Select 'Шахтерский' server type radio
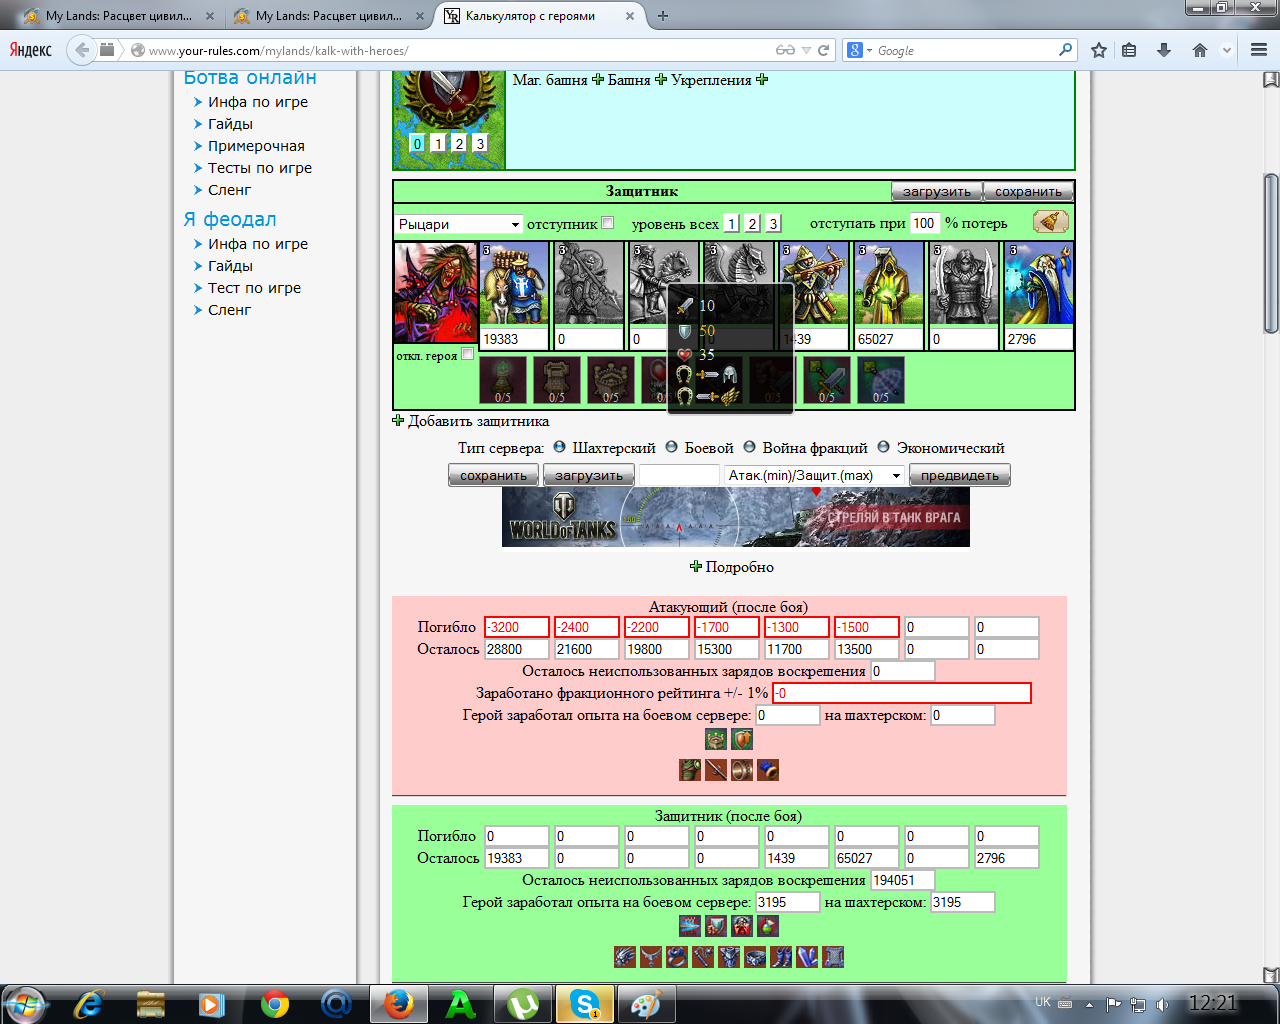Image resolution: width=1280 pixels, height=1024 pixels. click(560, 447)
